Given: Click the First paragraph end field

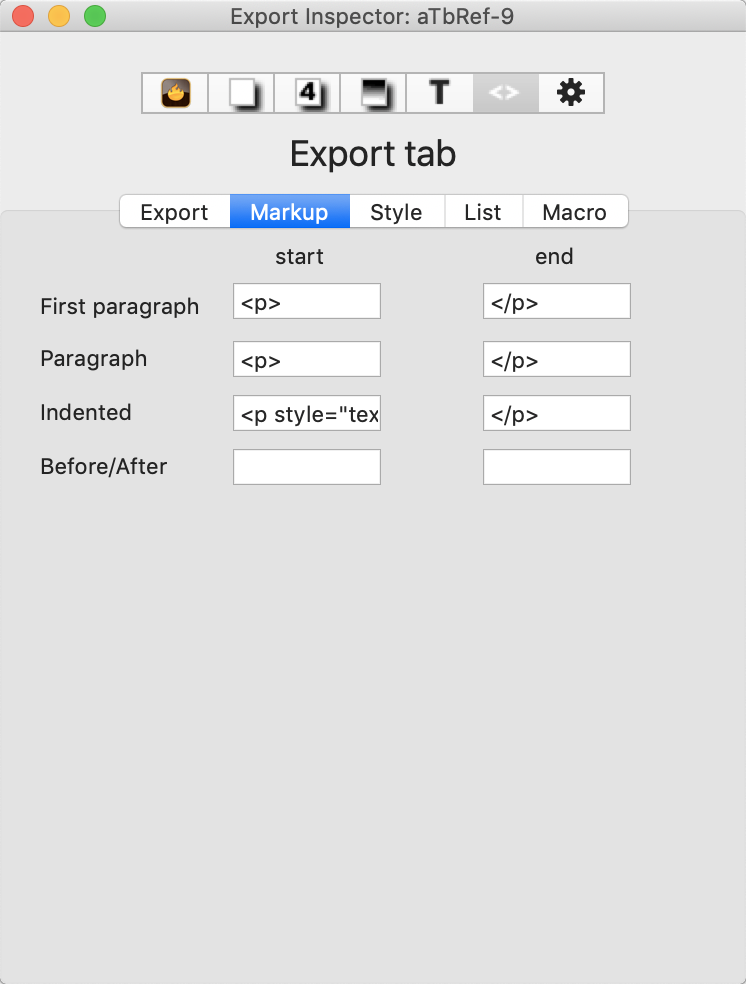Looking at the screenshot, I should tap(556, 301).
